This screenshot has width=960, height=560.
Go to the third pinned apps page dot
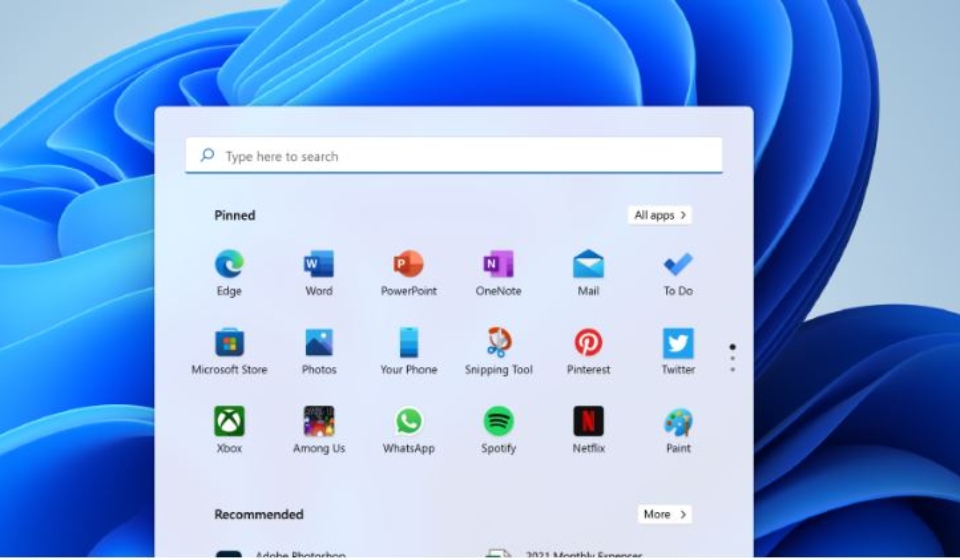[732, 370]
